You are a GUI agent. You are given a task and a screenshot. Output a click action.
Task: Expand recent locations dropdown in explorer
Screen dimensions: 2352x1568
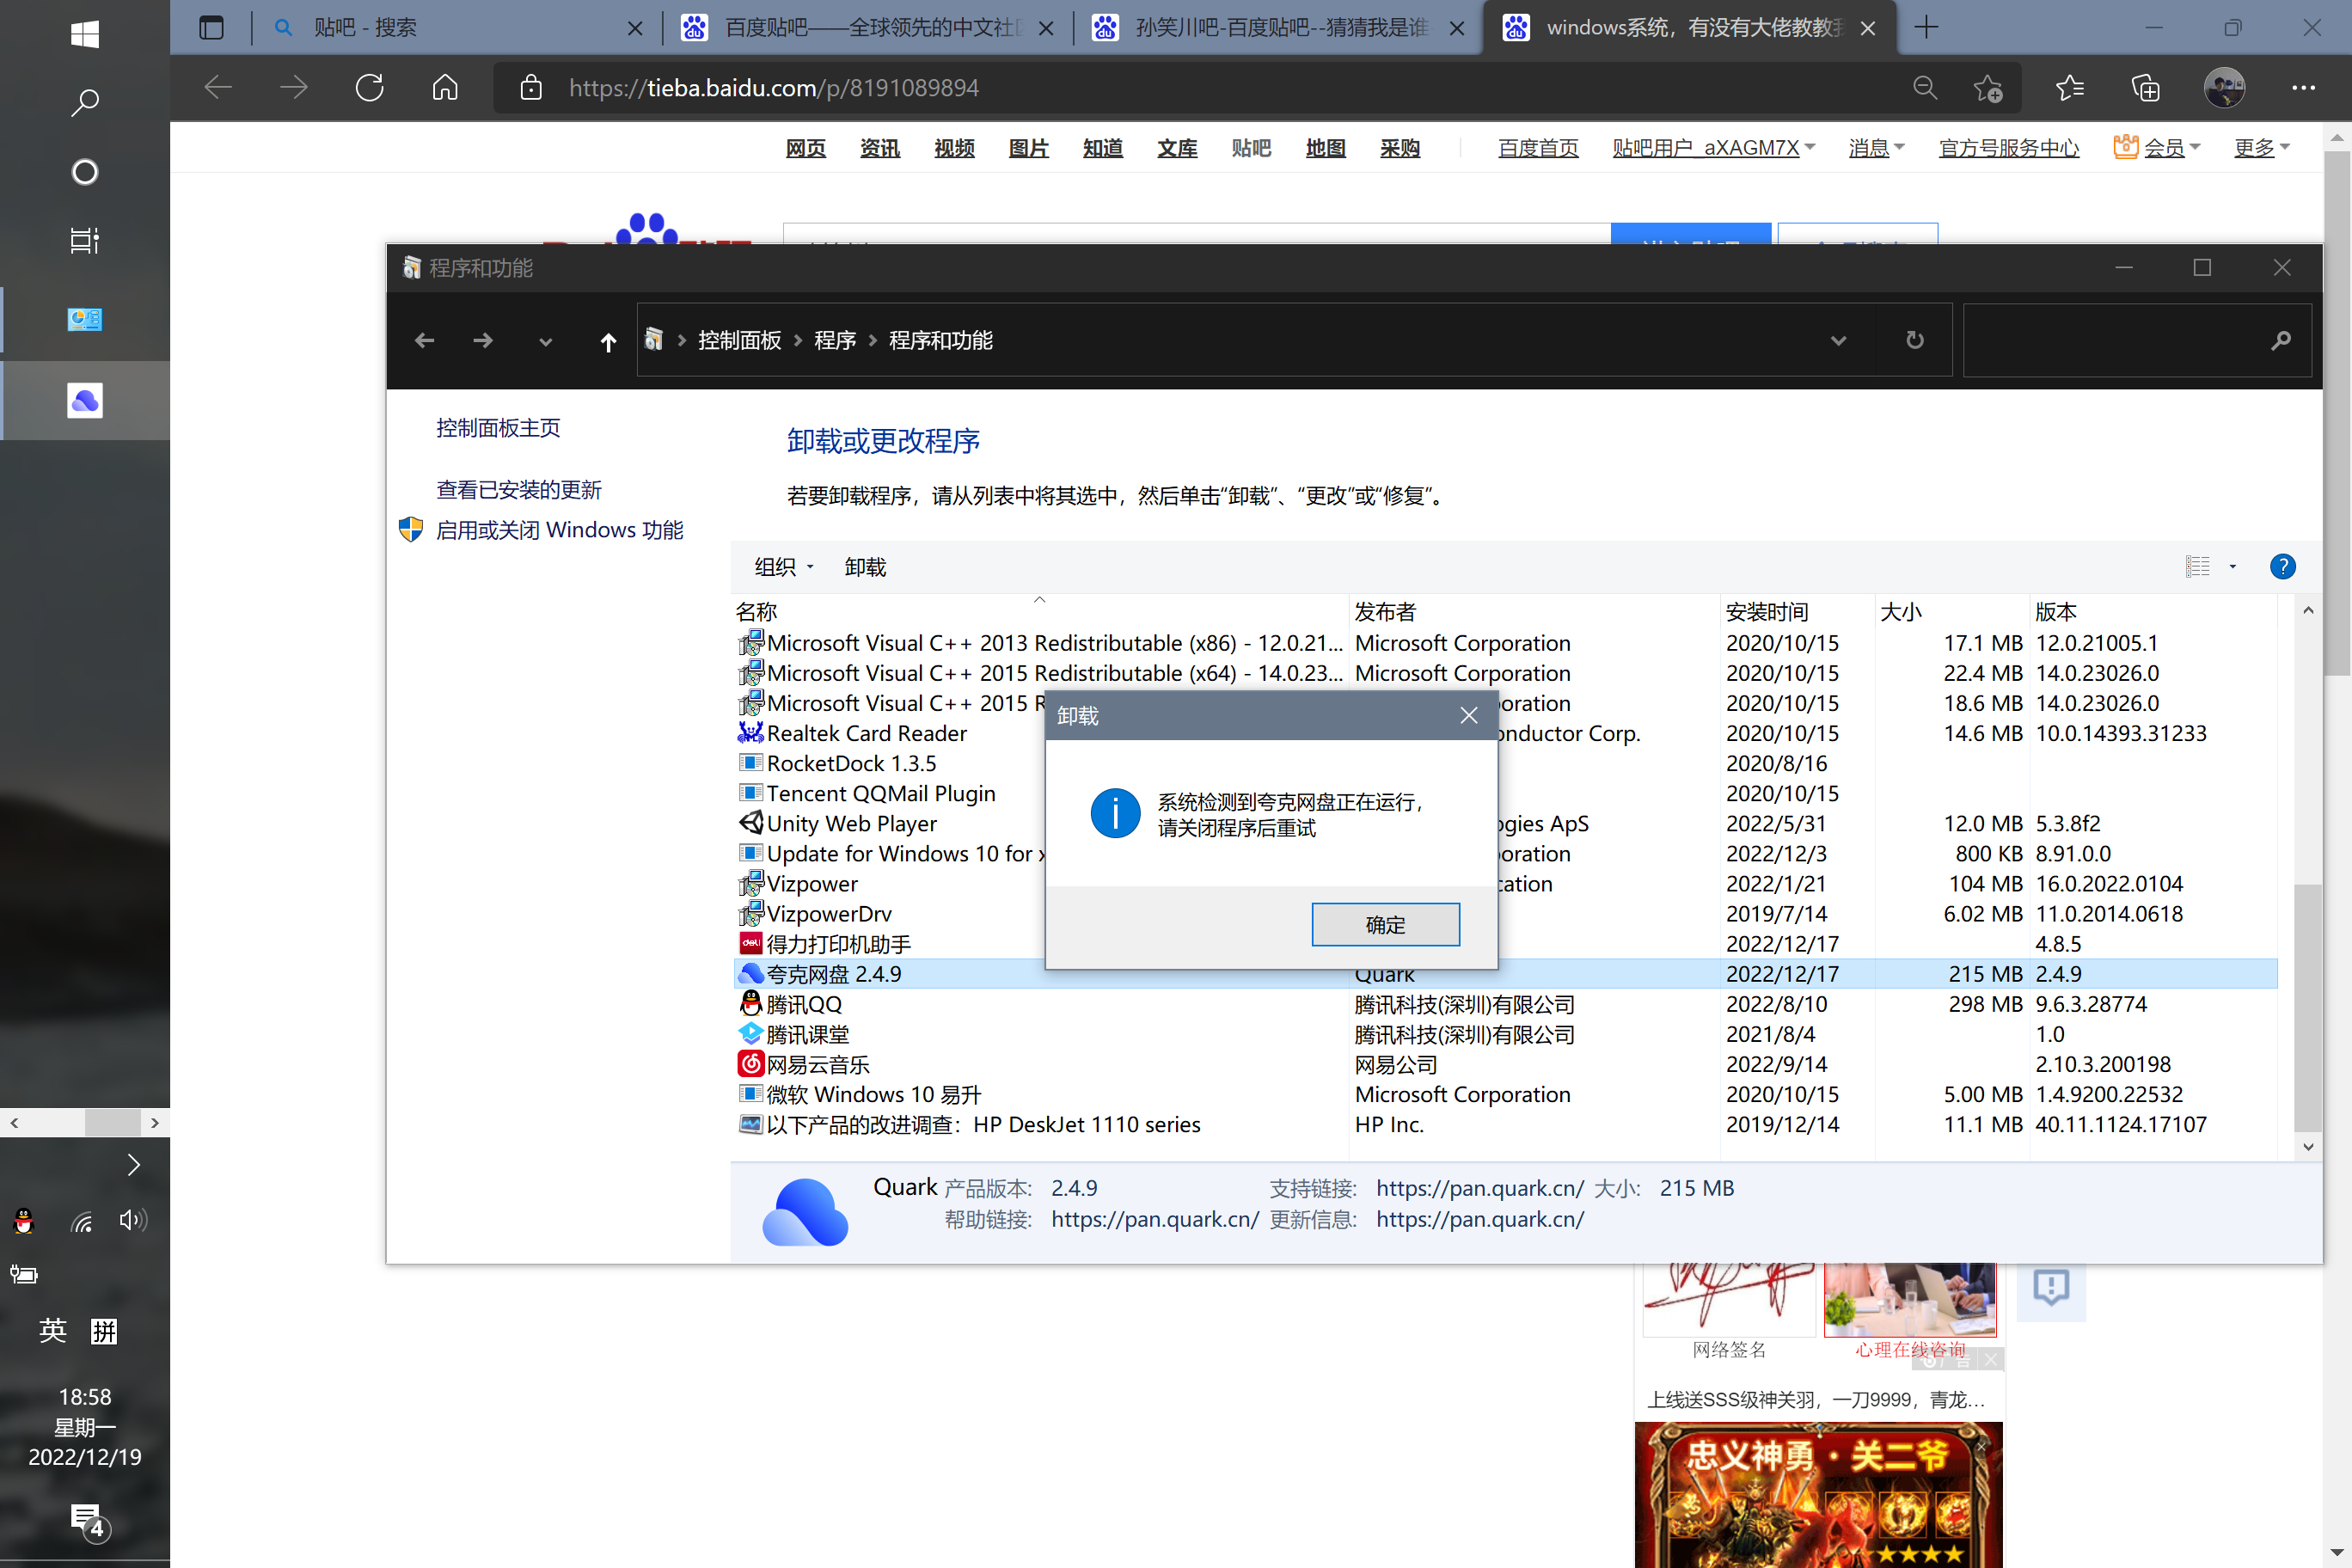[545, 342]
